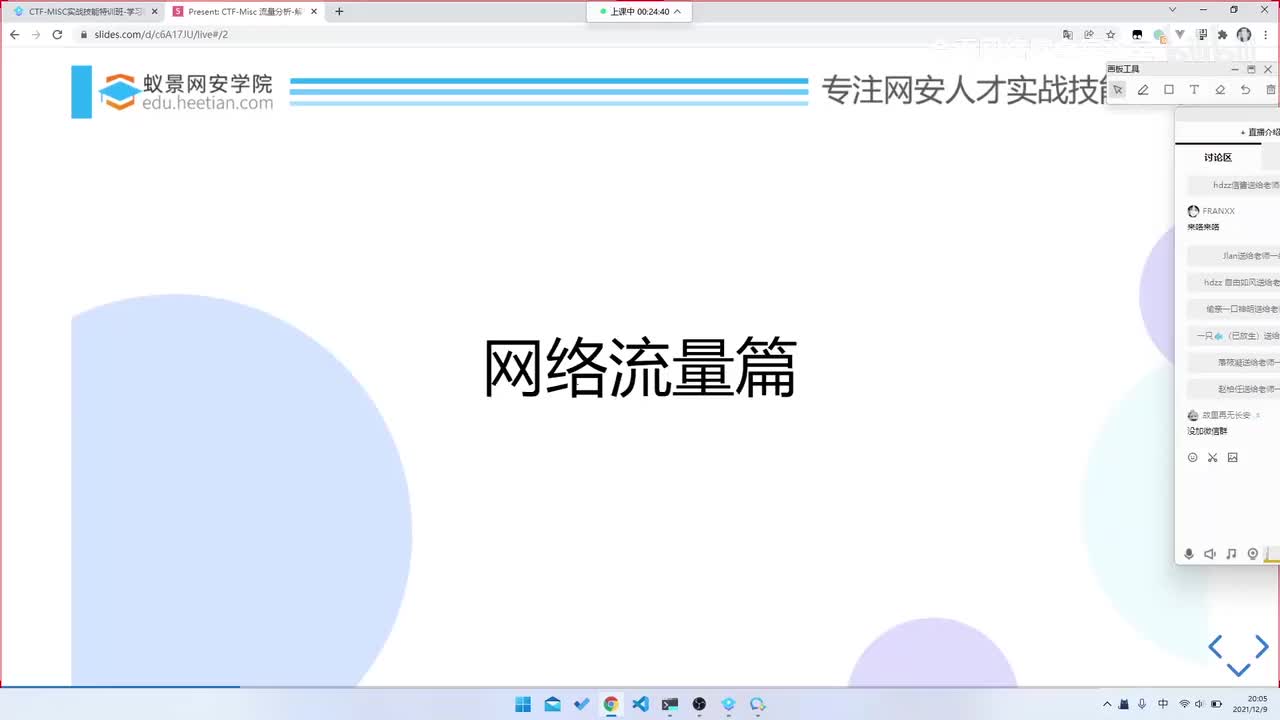The height and width of the screenshot is (720, 1280).
Task: Open the terminal from taskbar
Action: (670, 704)
